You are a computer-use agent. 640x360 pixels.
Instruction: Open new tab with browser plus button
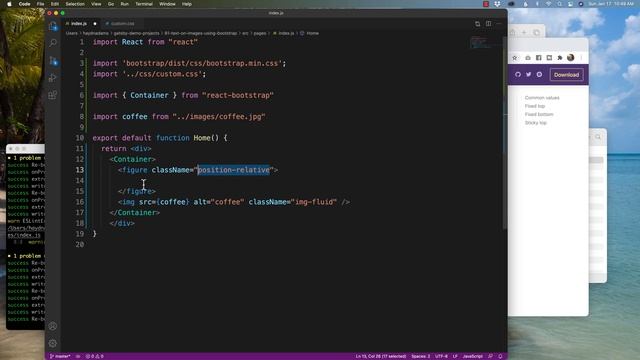tap(524, 32)
